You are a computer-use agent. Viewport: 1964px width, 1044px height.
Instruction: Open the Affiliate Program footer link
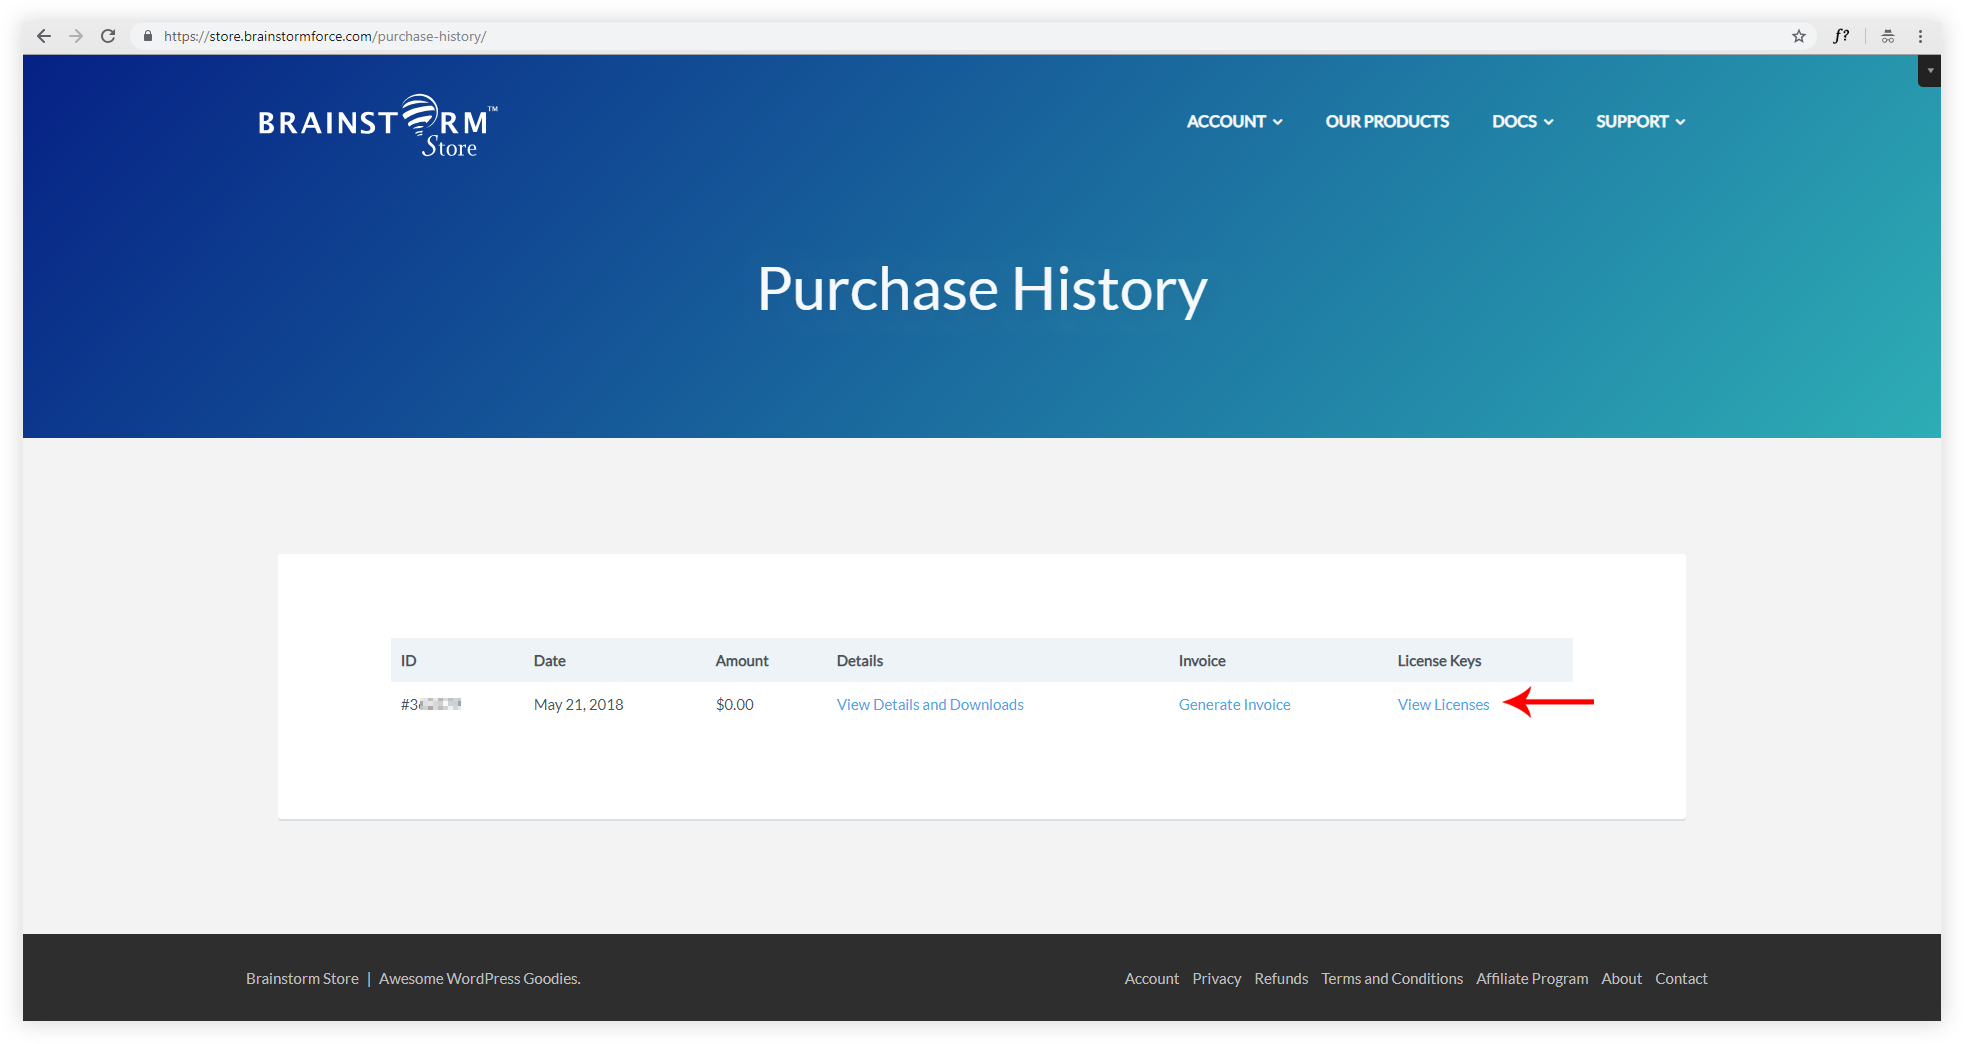1531,978
